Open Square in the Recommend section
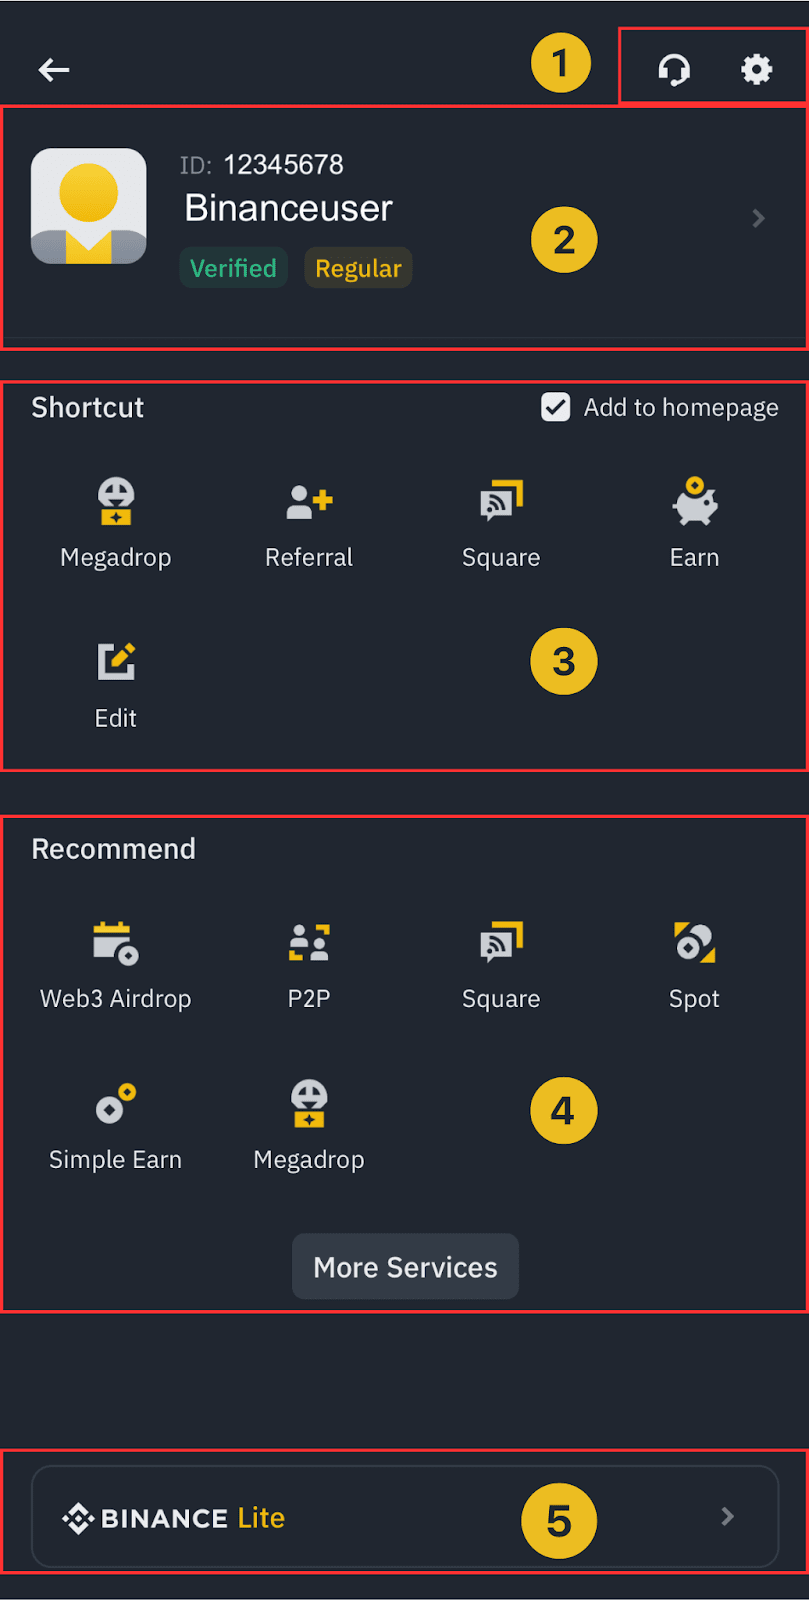The width and height of the screenshot is (809, 1600). coord(501,943)
